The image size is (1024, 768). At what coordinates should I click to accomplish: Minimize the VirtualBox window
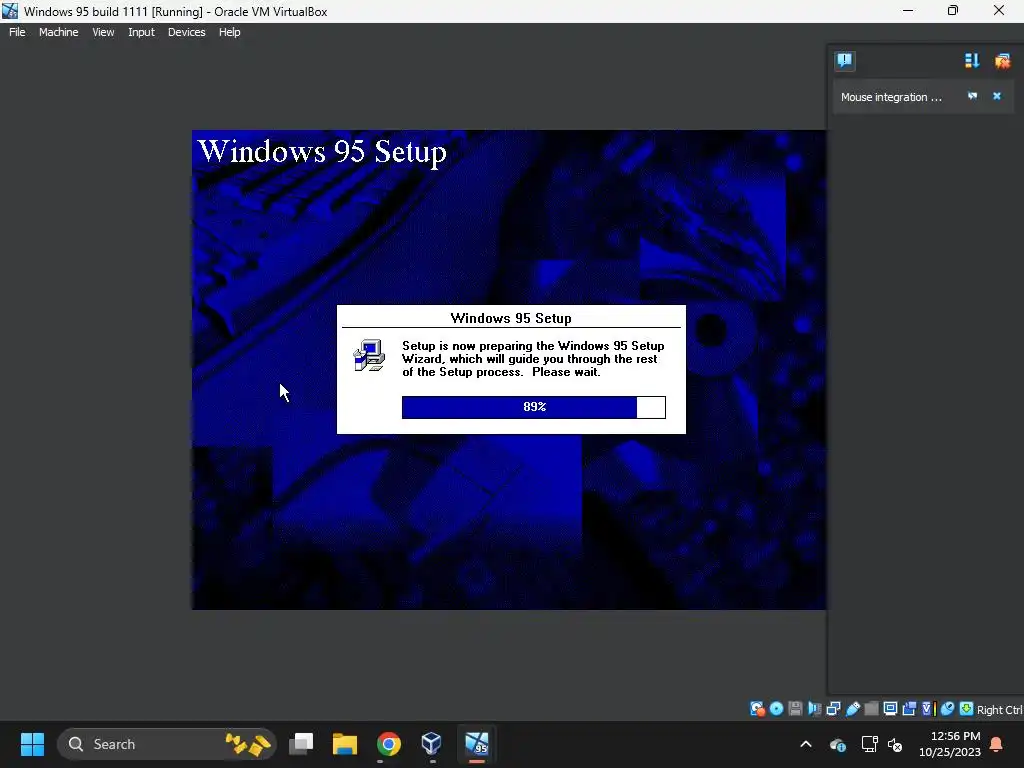pyautogui.click(x=908, y=10)
